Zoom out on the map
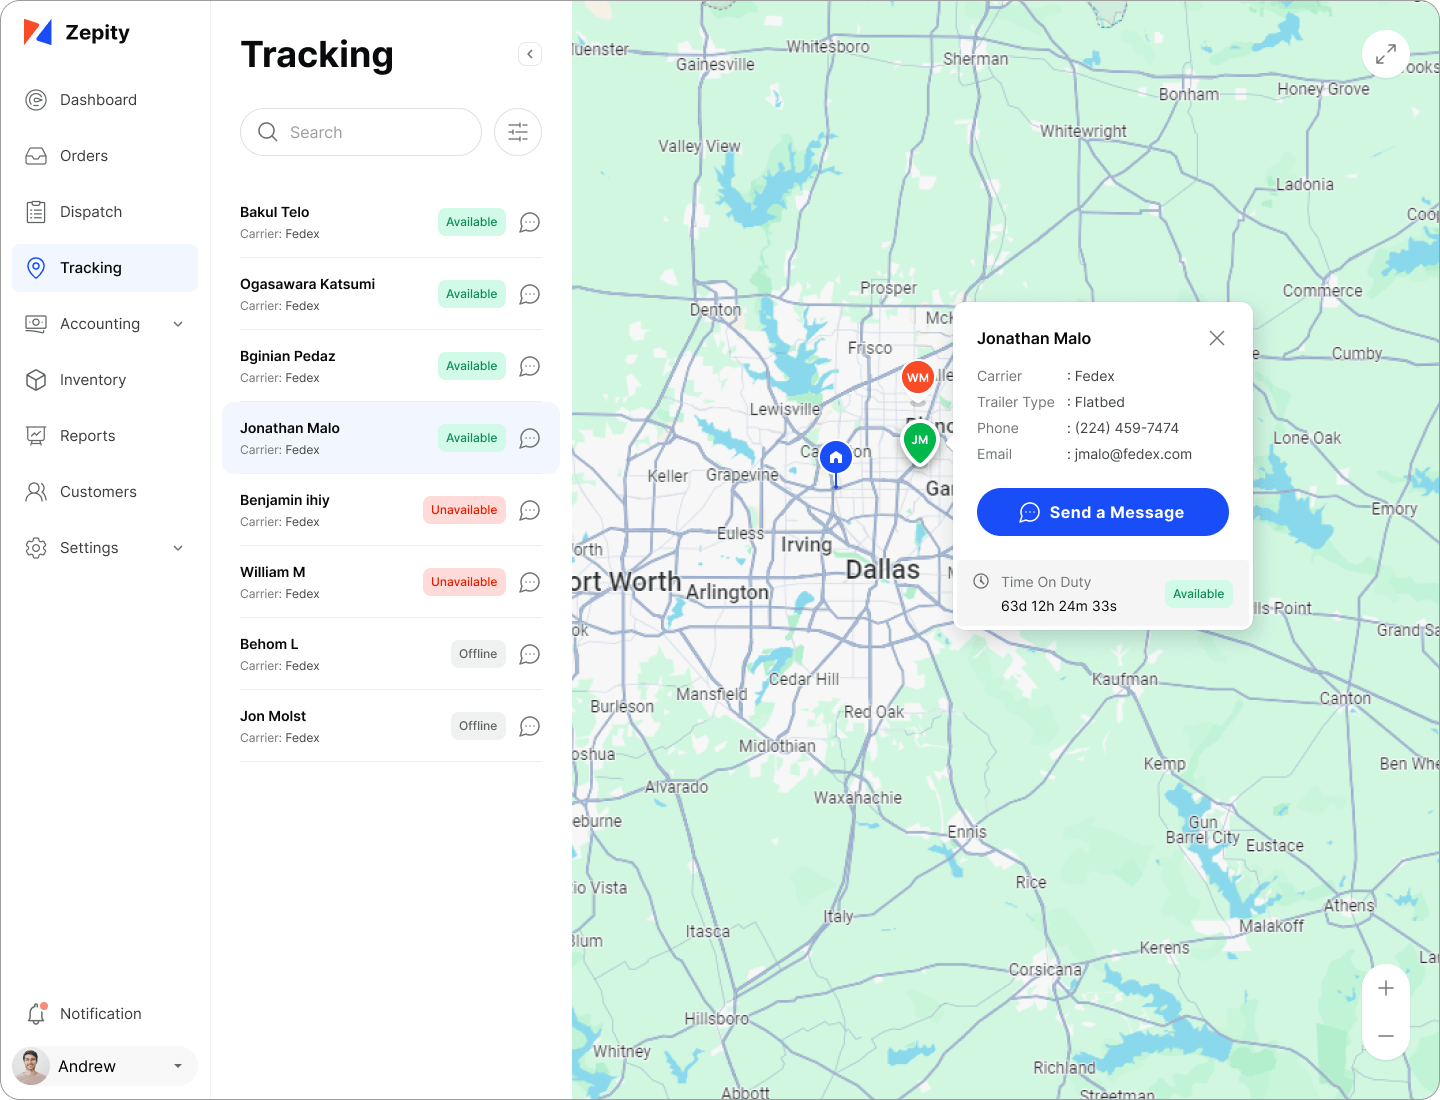This screenshot has height=1100, width=1440. coord(1385,1036)
